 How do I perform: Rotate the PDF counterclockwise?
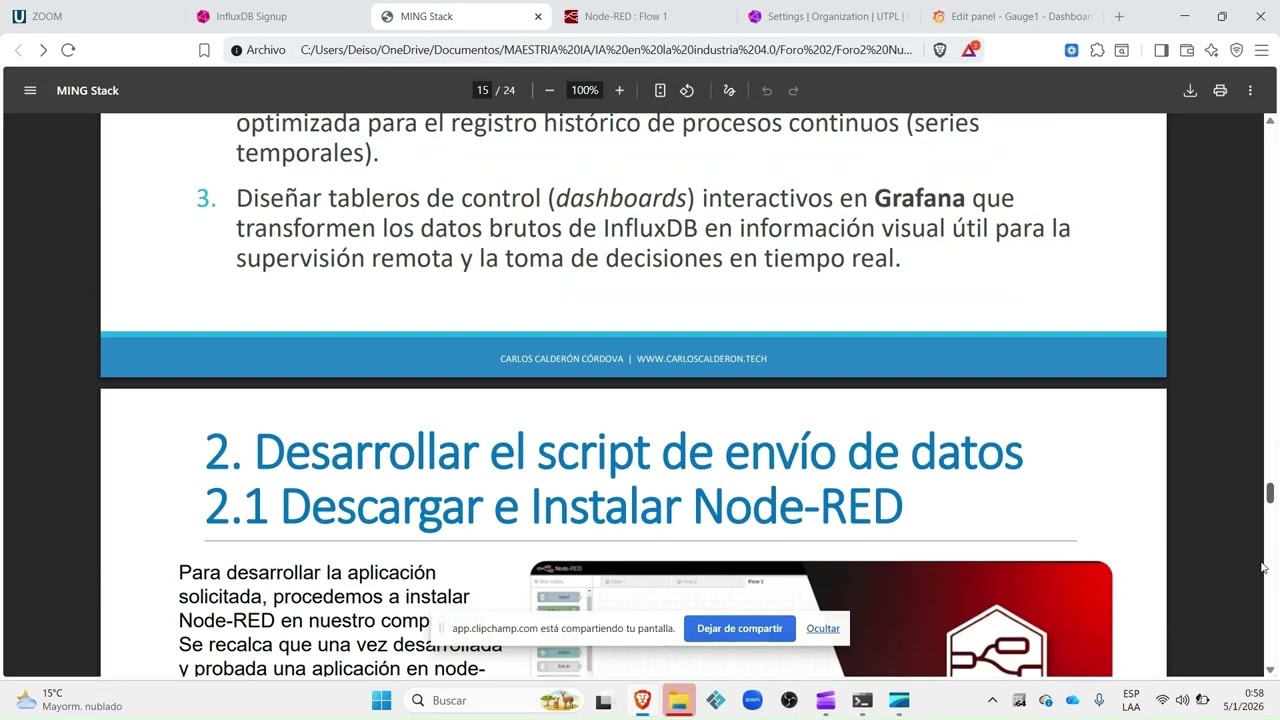click(x=687, y=90)
